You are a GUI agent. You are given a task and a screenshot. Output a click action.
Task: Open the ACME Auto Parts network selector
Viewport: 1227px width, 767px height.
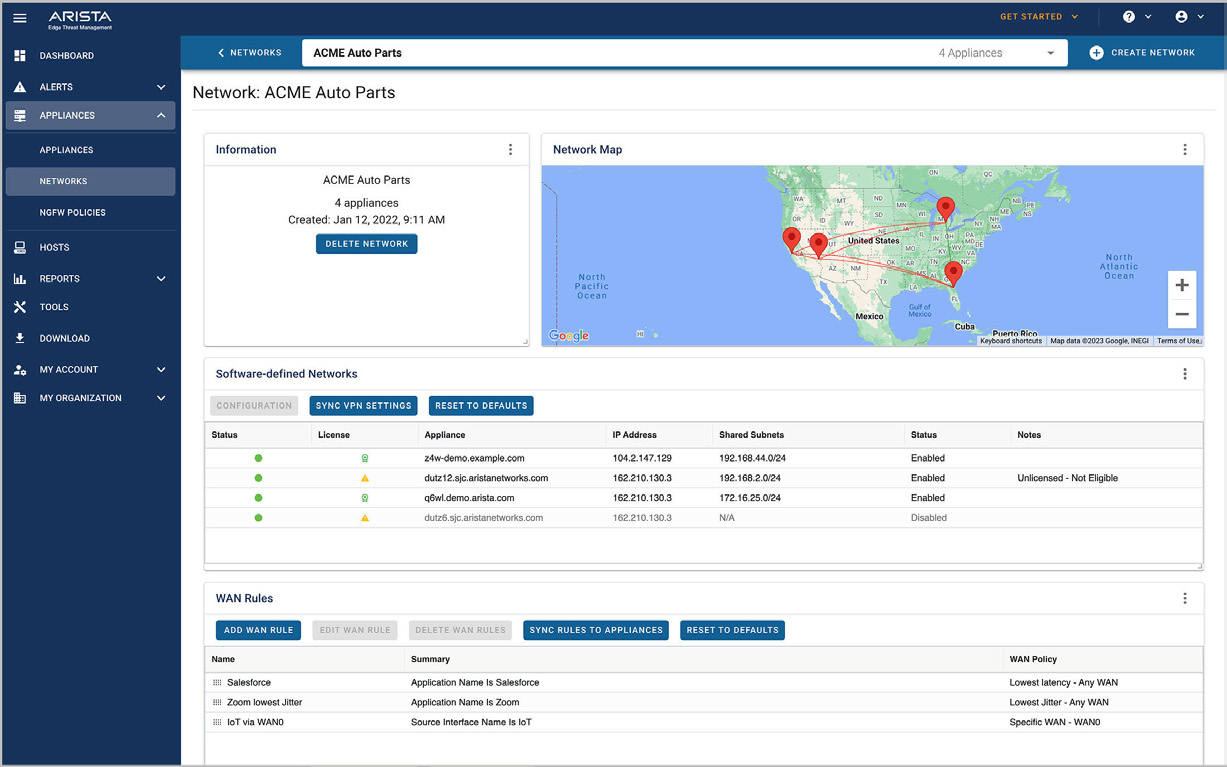click(684, 53)
